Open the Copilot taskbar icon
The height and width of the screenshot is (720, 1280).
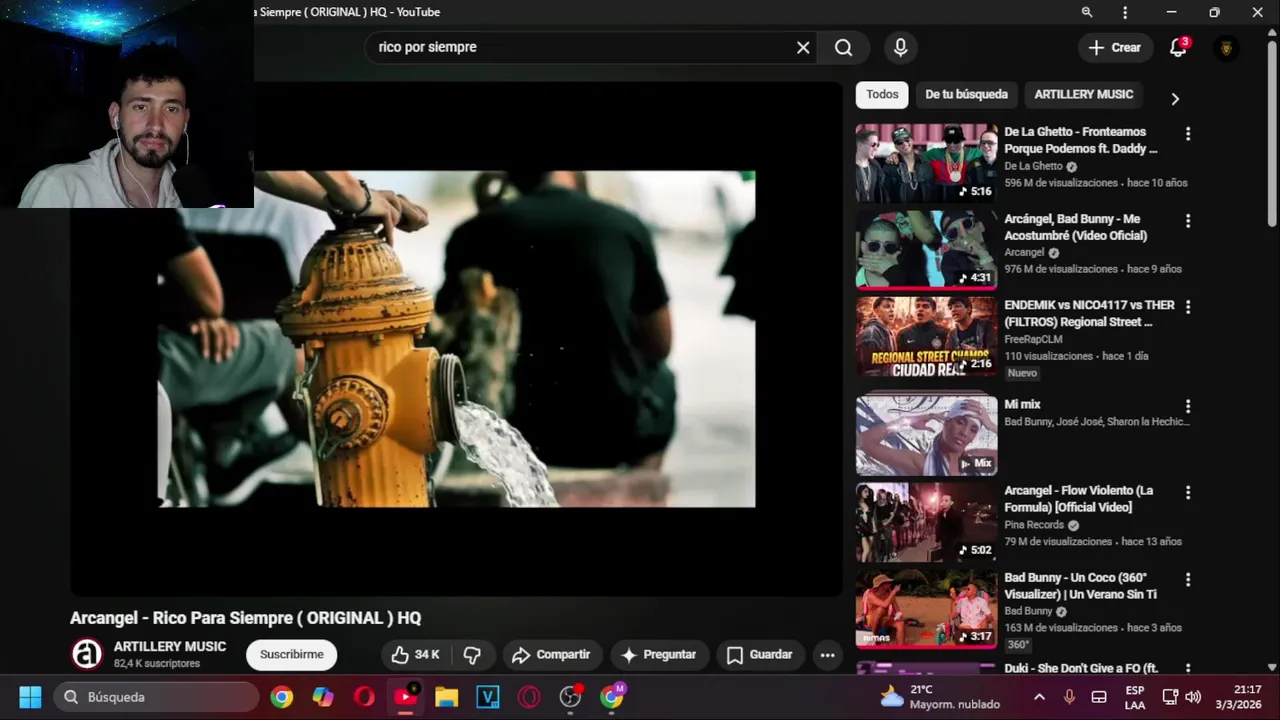(x=323, y=697)
